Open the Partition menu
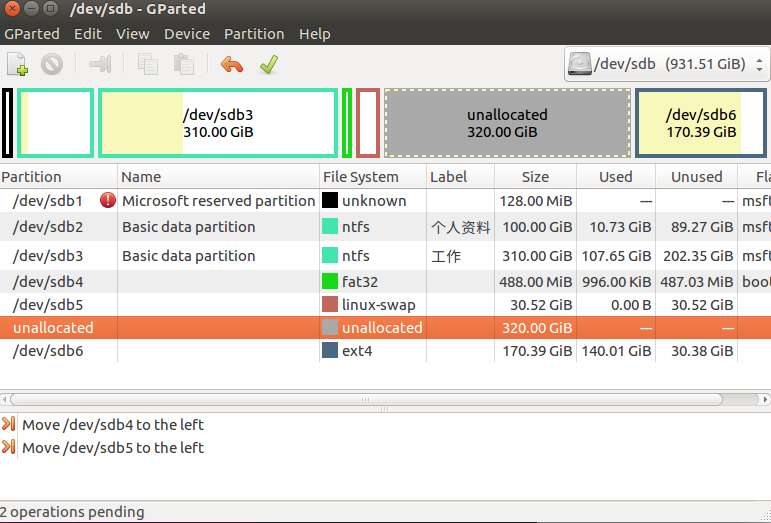 tap(254, 34)
